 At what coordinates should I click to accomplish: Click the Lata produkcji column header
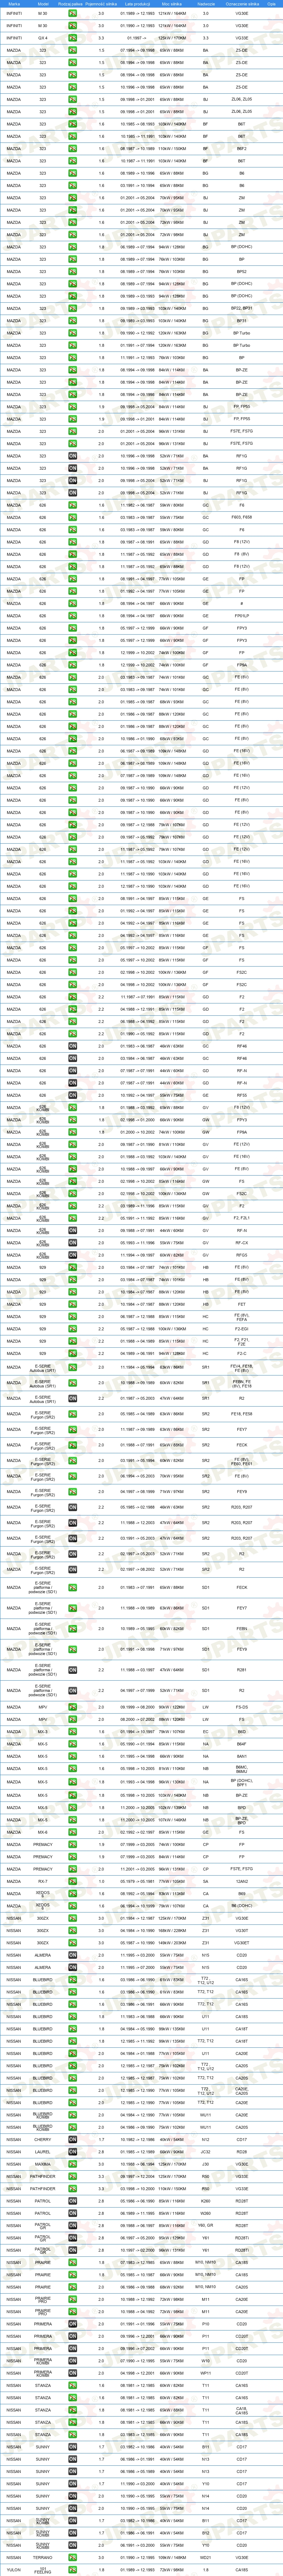point(137,4)
